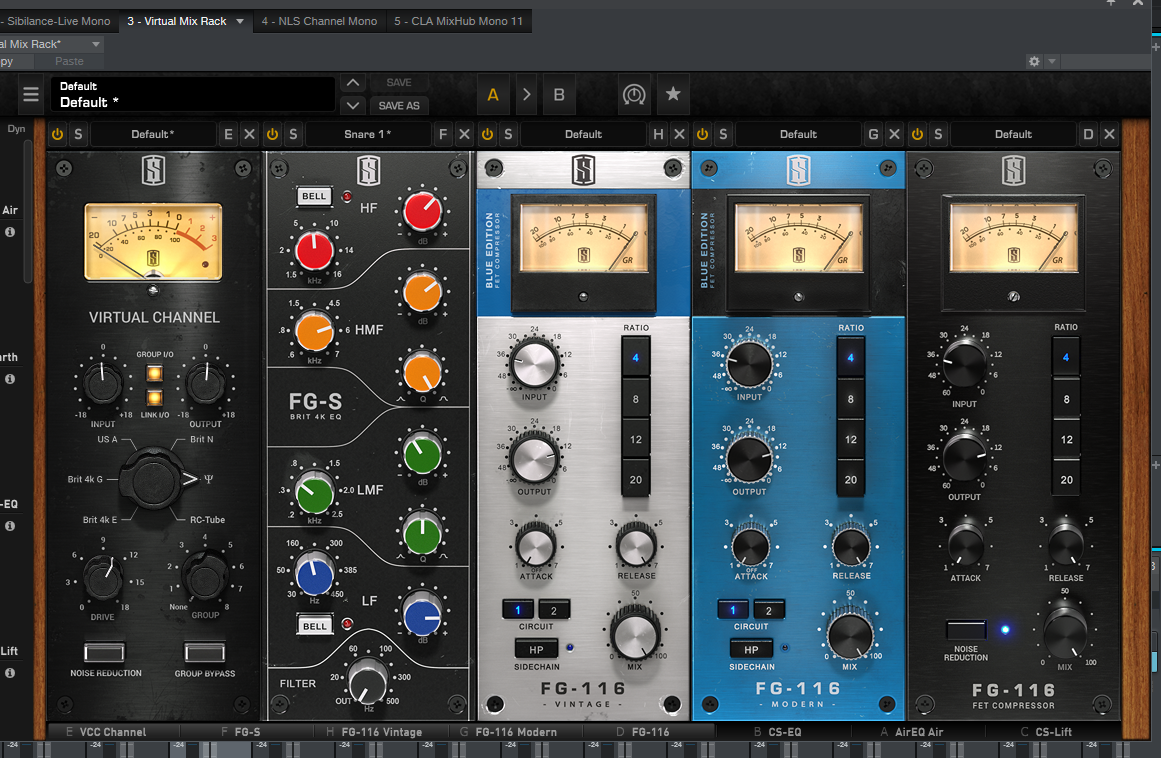The height and width of the screenshot is (758, 1161).
Task: Click the H letter in FG-116 Vintage header
Action: click(658, 134)
